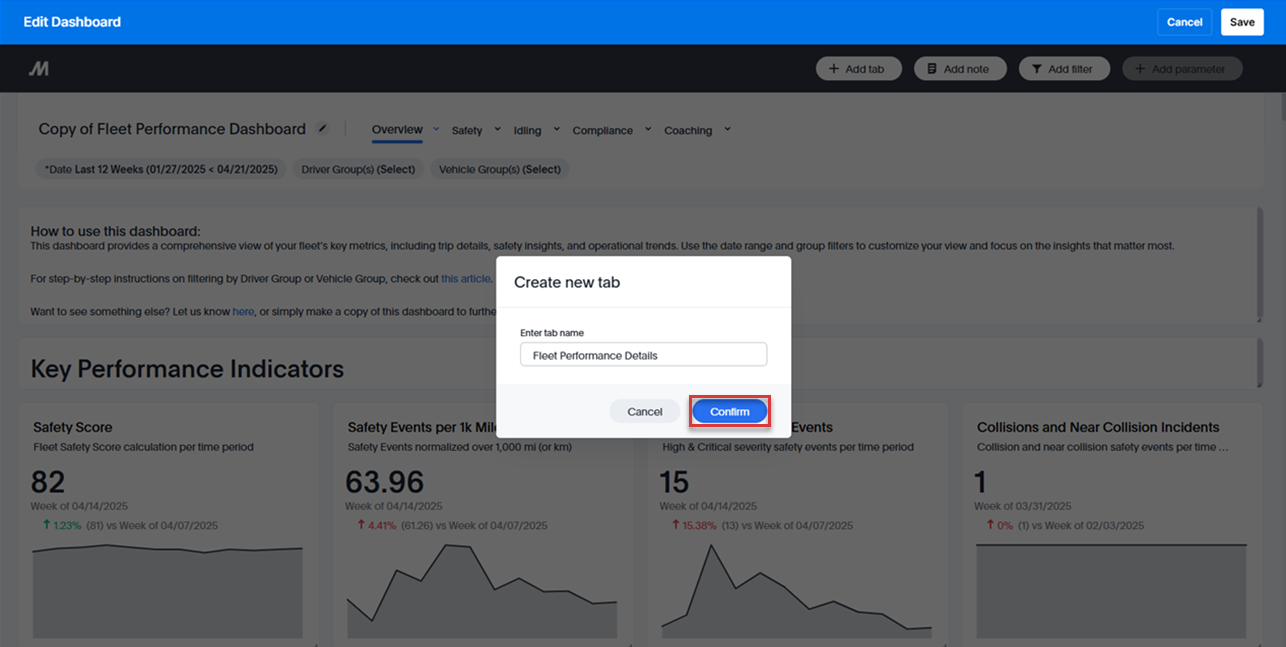The width and height of the screenshot is (1286, 647).
Task: Click the Add parameter button
Action: (1182, 69)
